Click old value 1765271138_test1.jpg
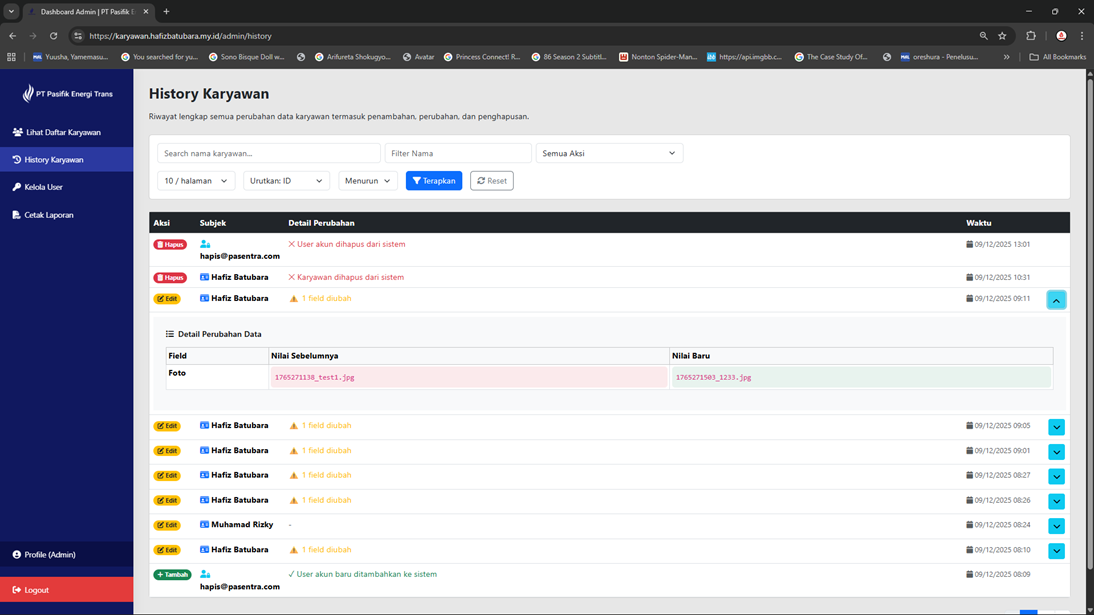The image size is (1094, 615). tap(315, 378)
